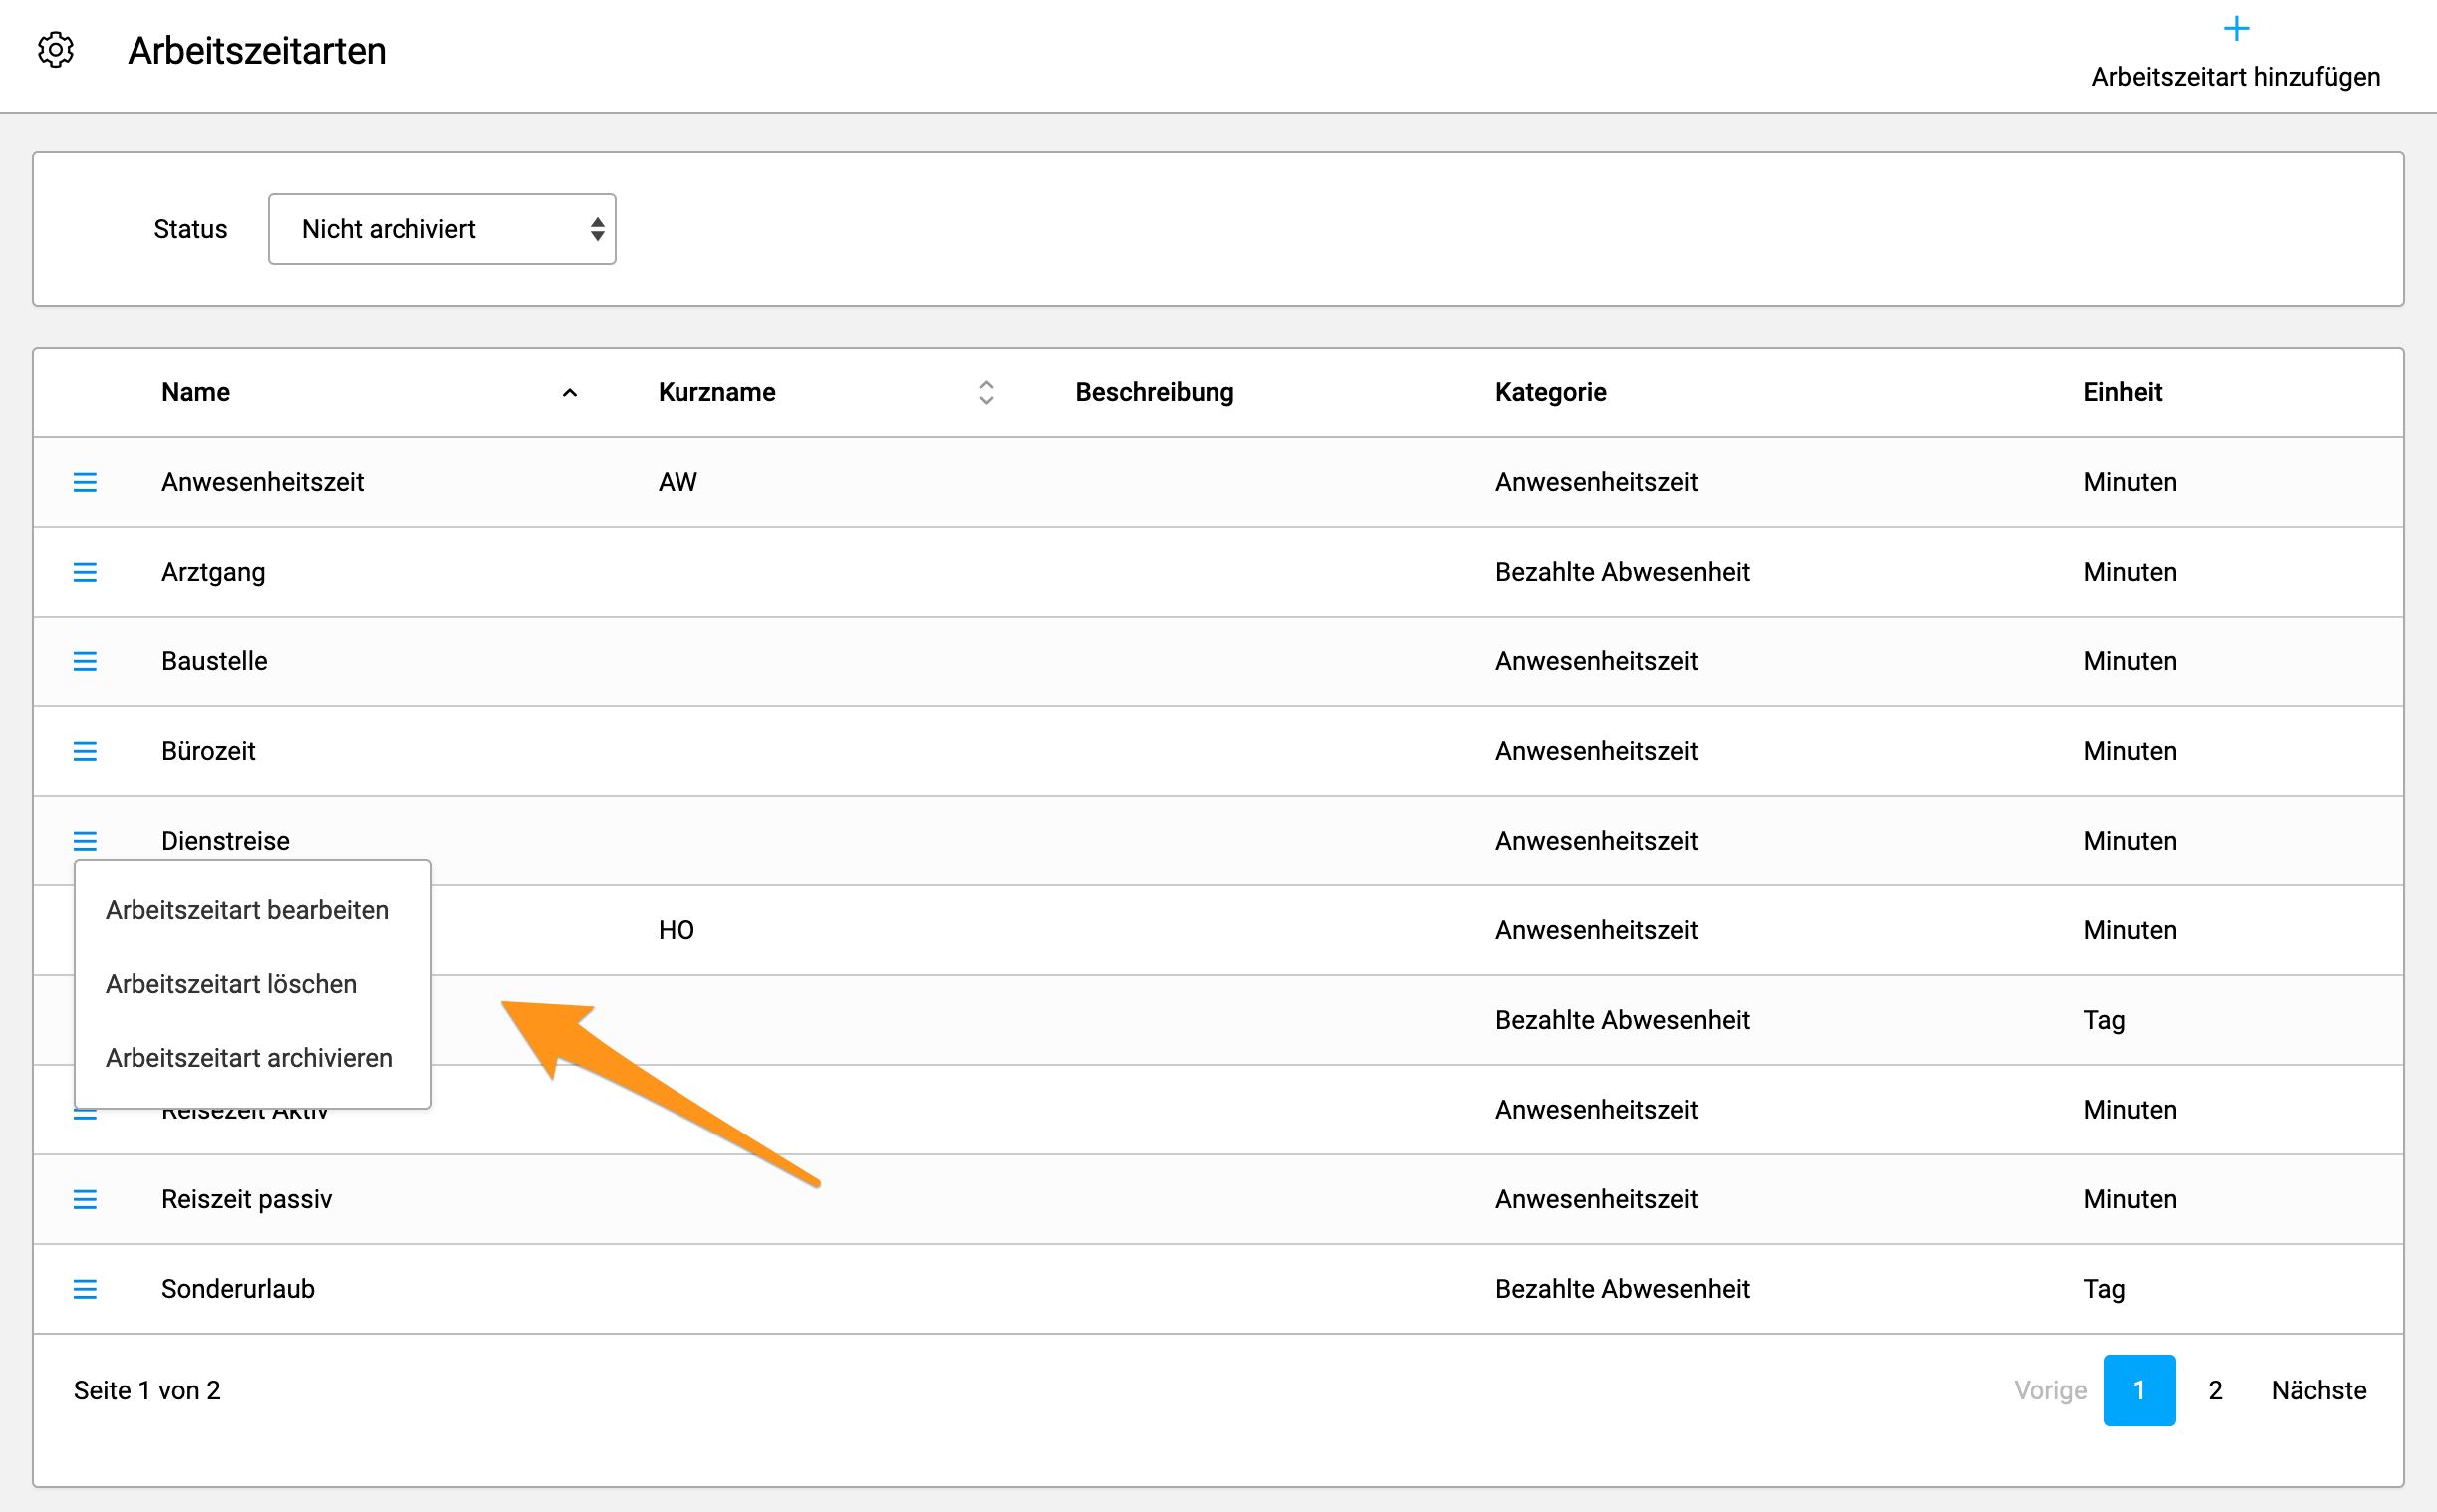The image size is (2437, 1512).
Task: Click the plus icon to add Arbeitszeitart
Action: coord(2236,28)
